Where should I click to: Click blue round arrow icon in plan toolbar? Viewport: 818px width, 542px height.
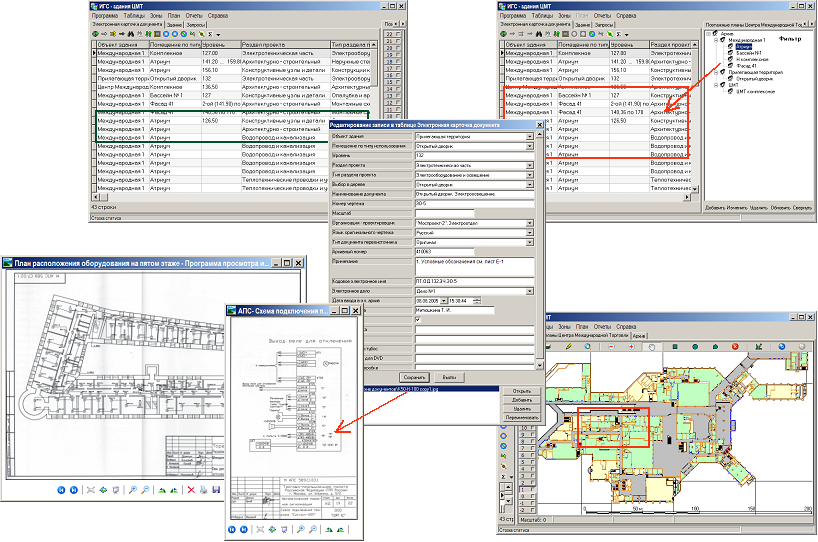(781, 346)
